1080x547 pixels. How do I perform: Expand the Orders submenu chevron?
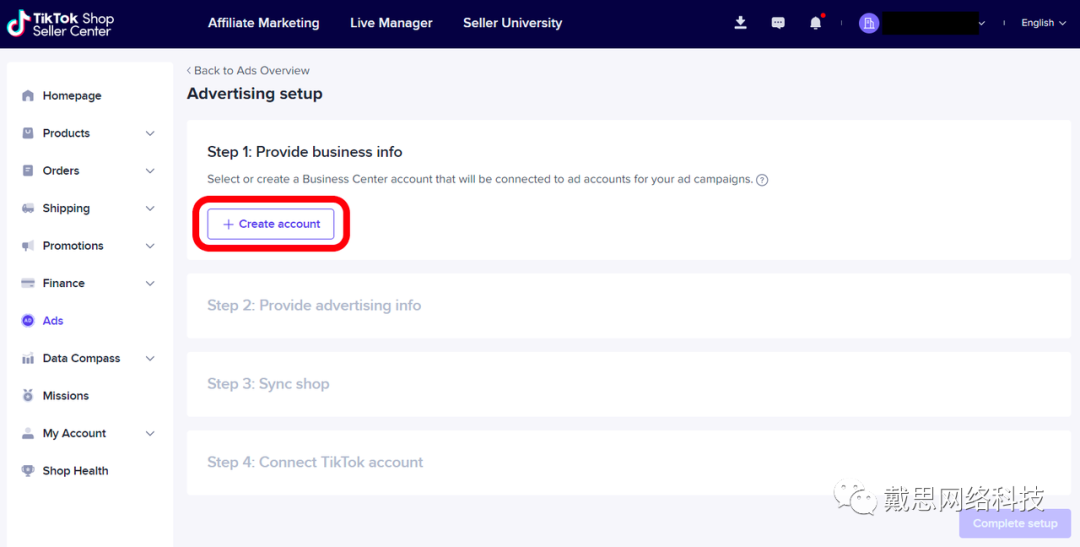pyautogui.click(x=150, y=170)
